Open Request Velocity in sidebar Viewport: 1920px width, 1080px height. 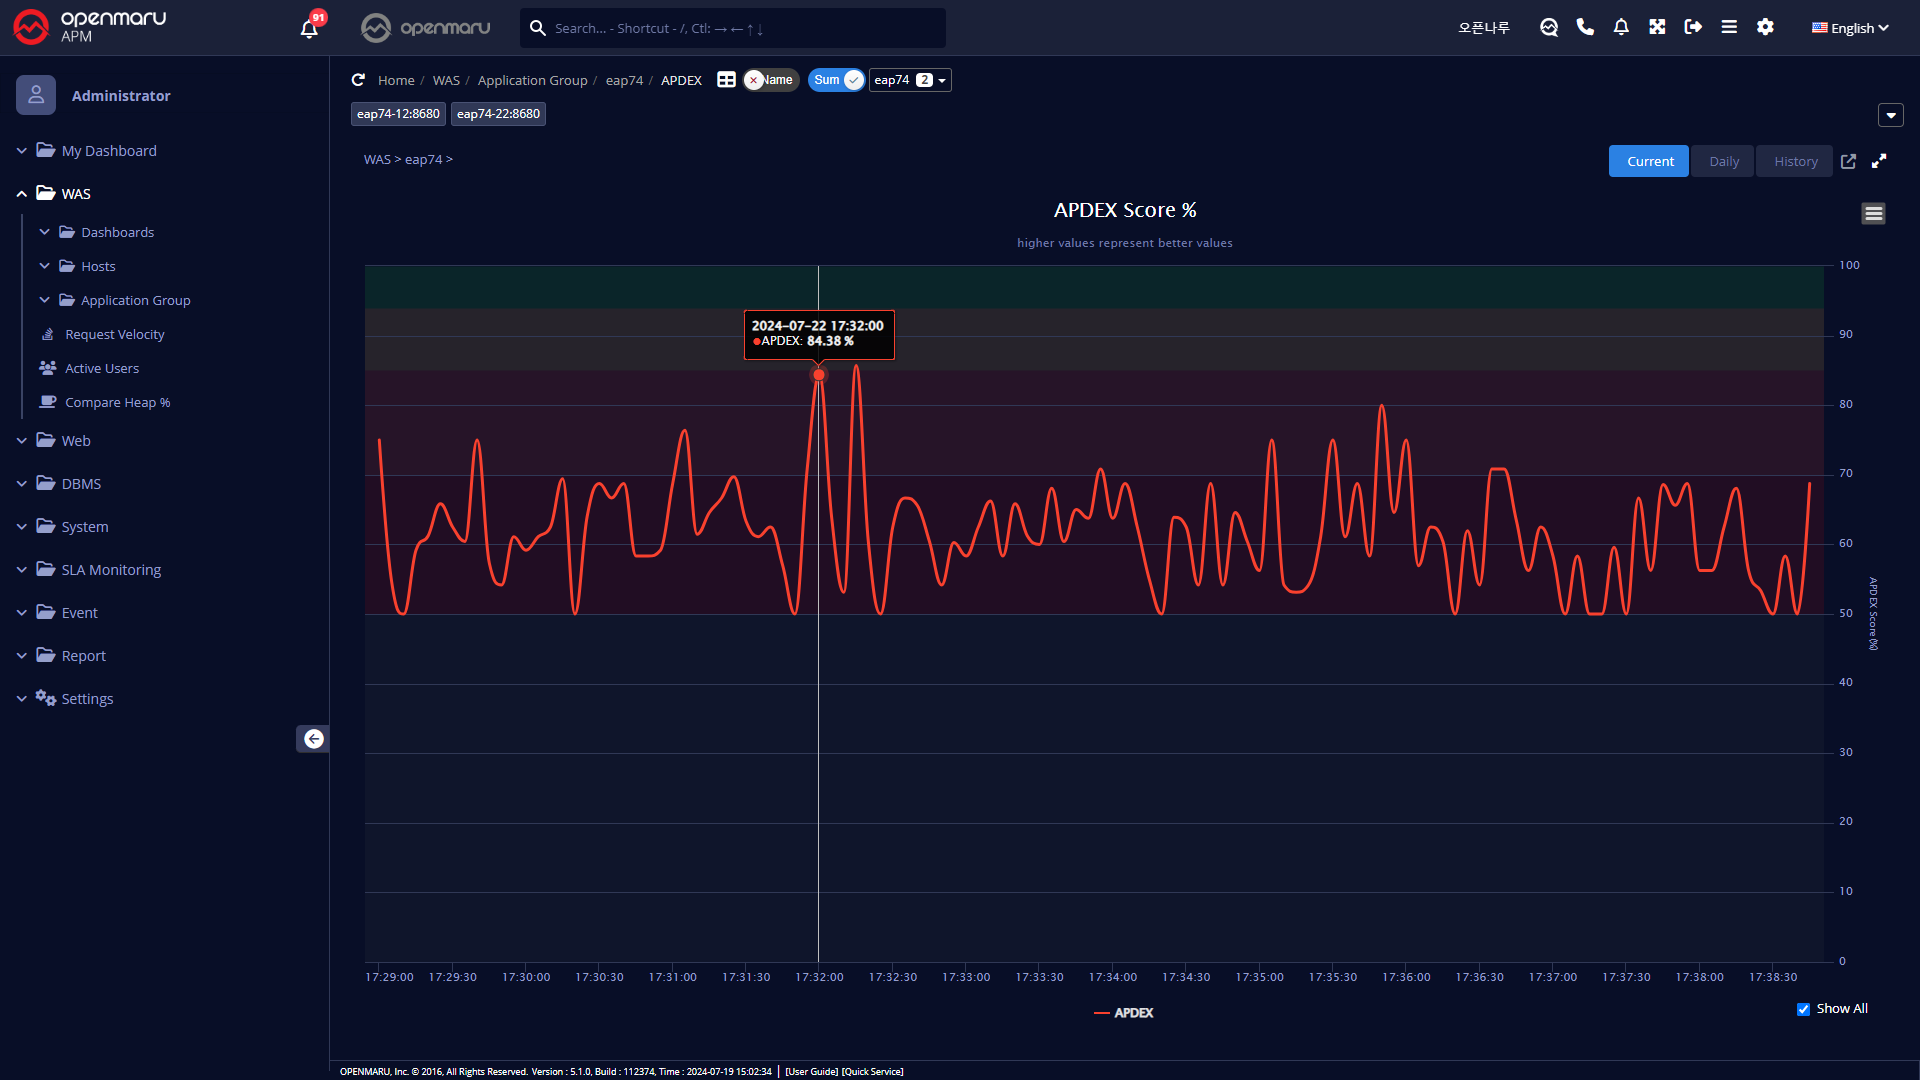pyautogui.click(x=114, y=335)
